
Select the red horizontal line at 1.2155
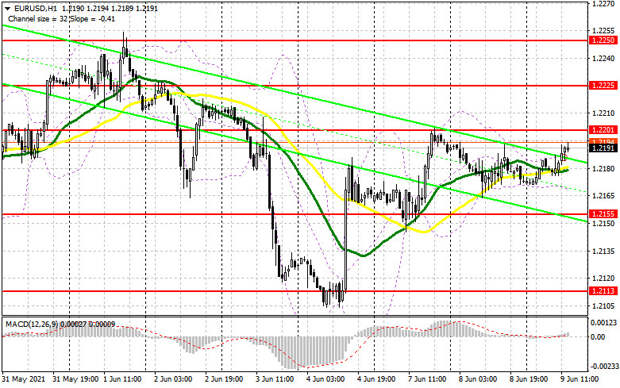tap(294, 214)
